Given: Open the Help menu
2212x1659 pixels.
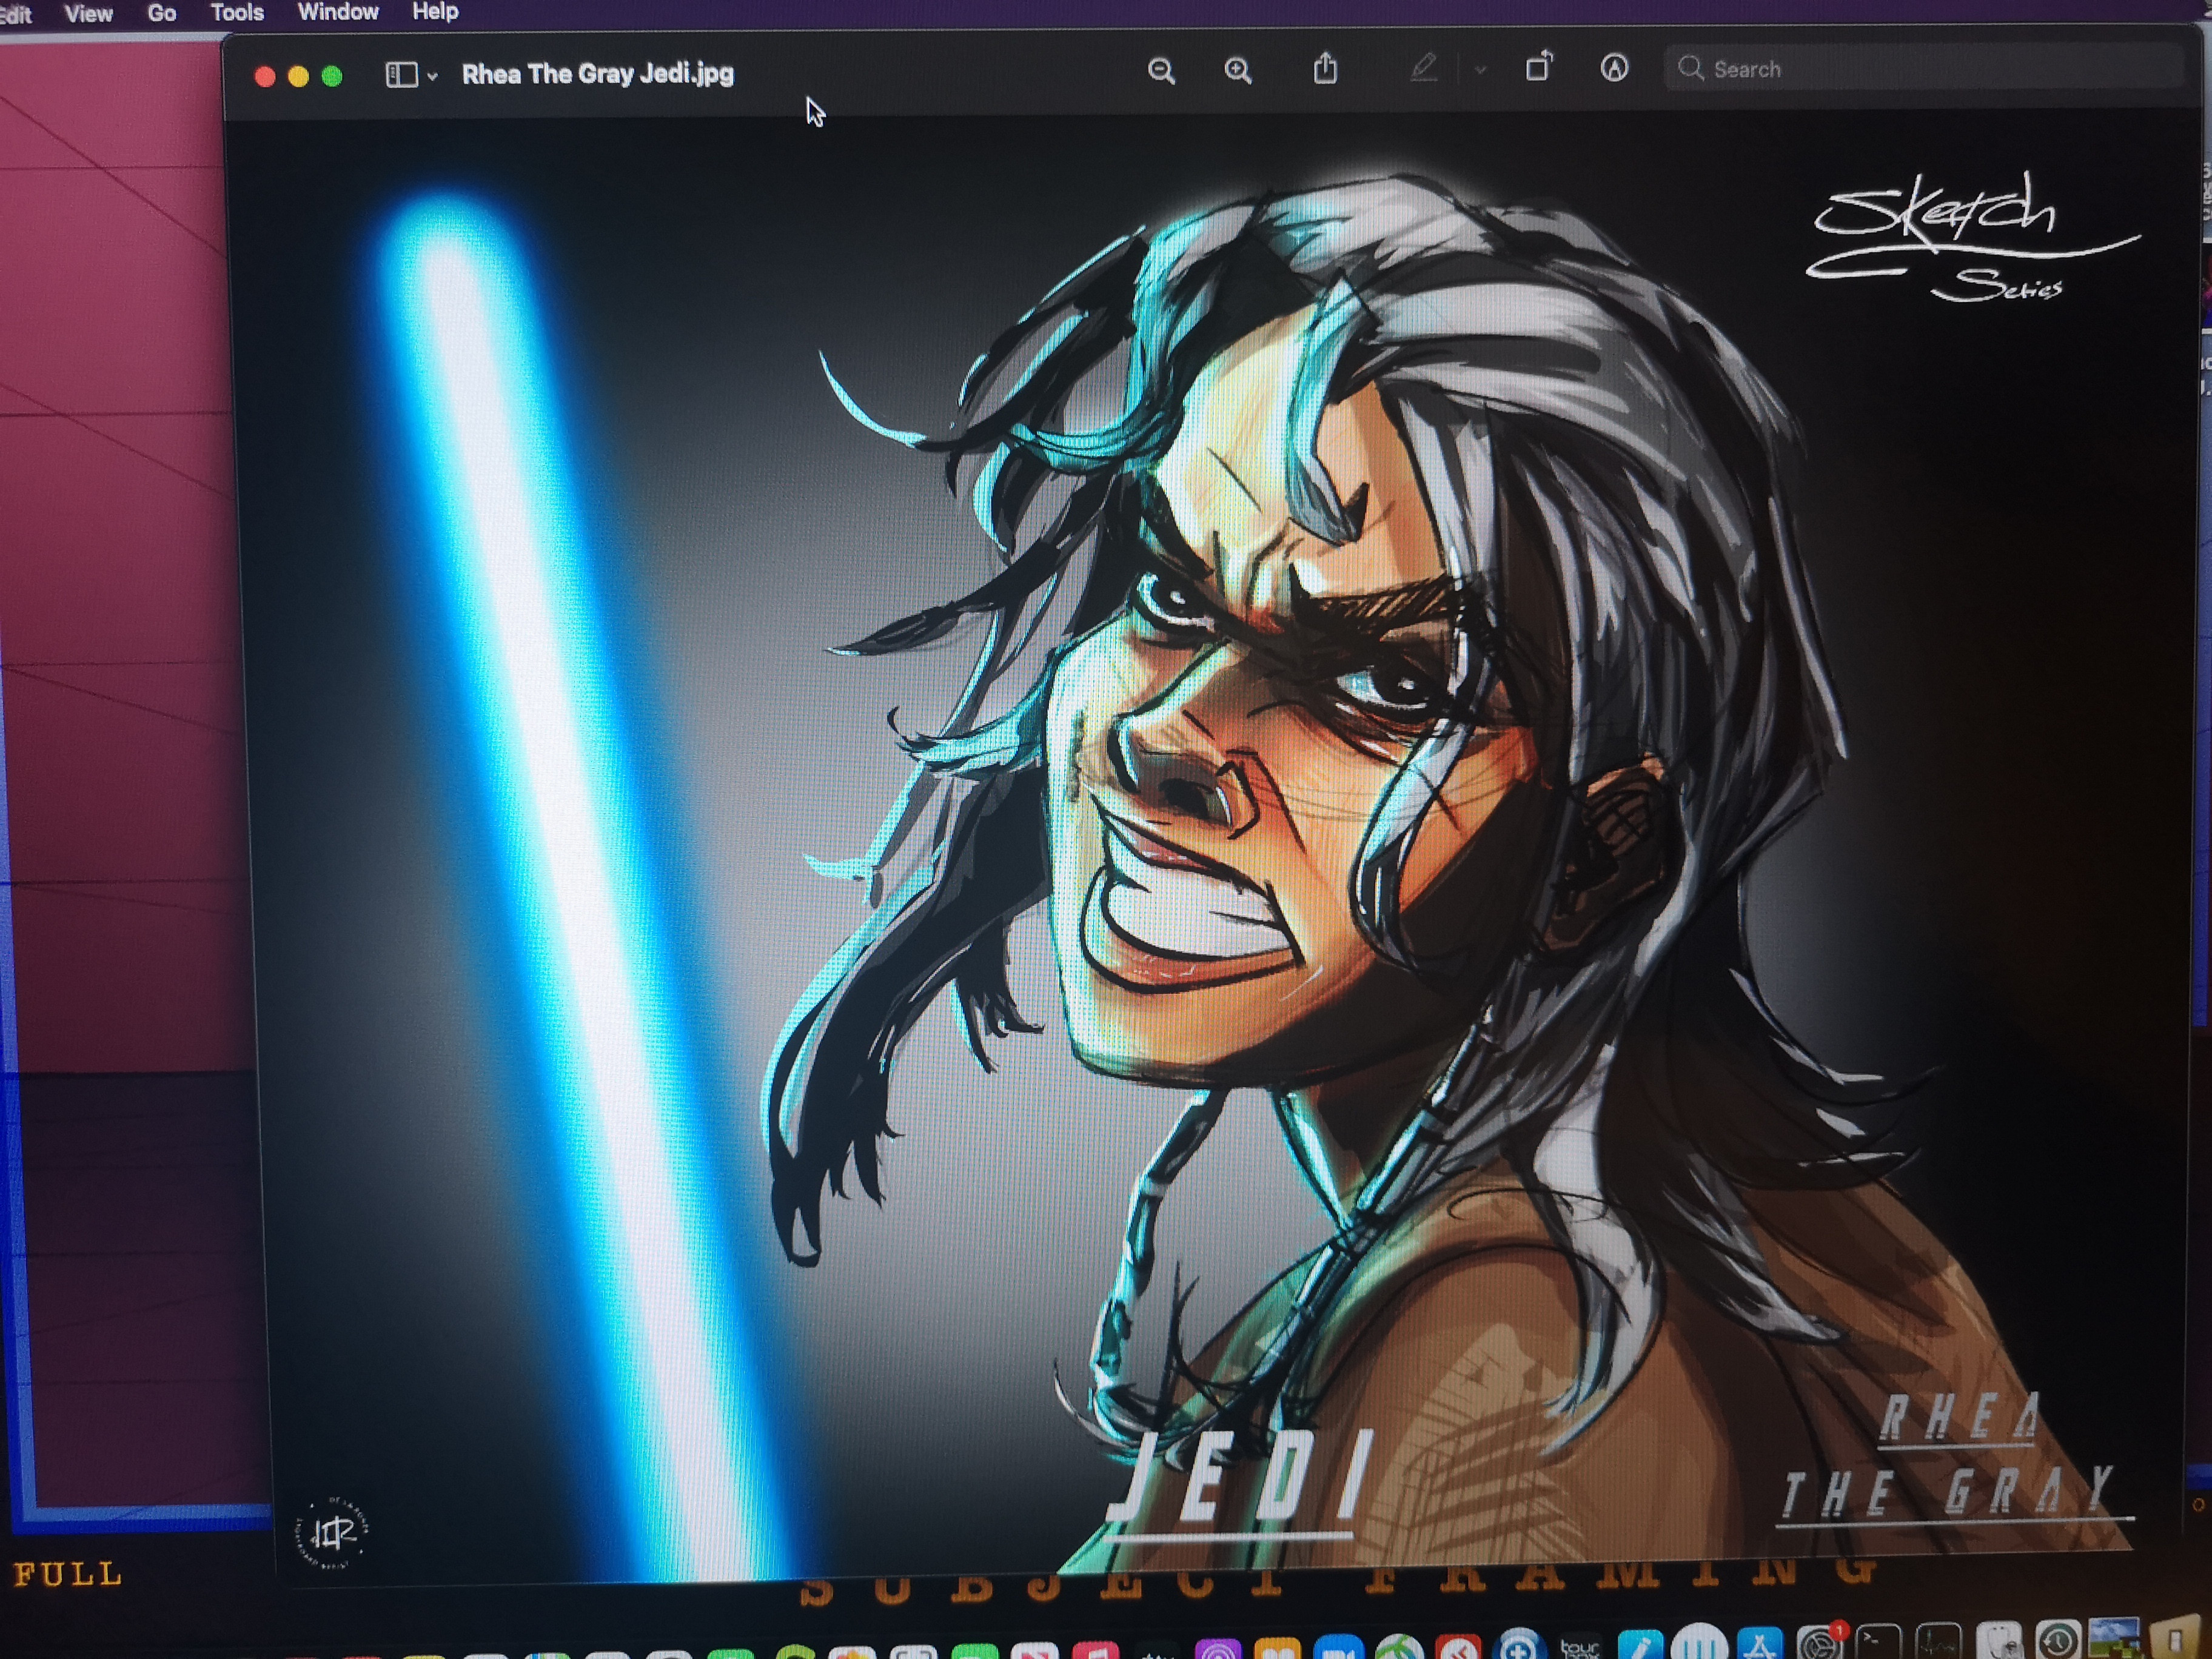Looking at the screenshot, I should click(435, 12).
